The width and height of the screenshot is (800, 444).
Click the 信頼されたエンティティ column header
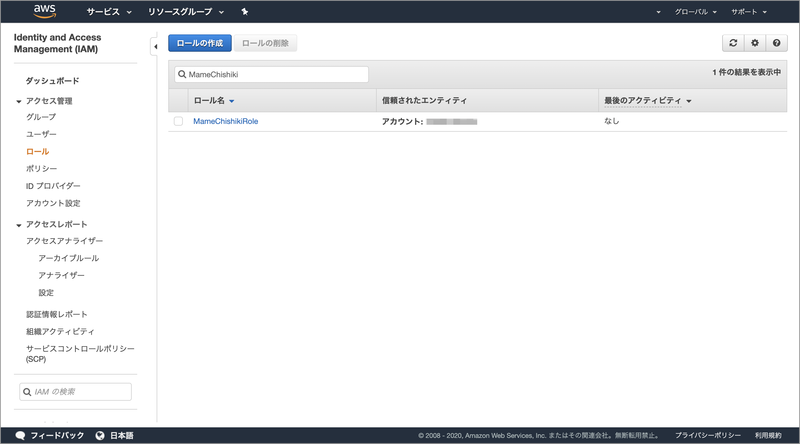(x=424, y=101)
